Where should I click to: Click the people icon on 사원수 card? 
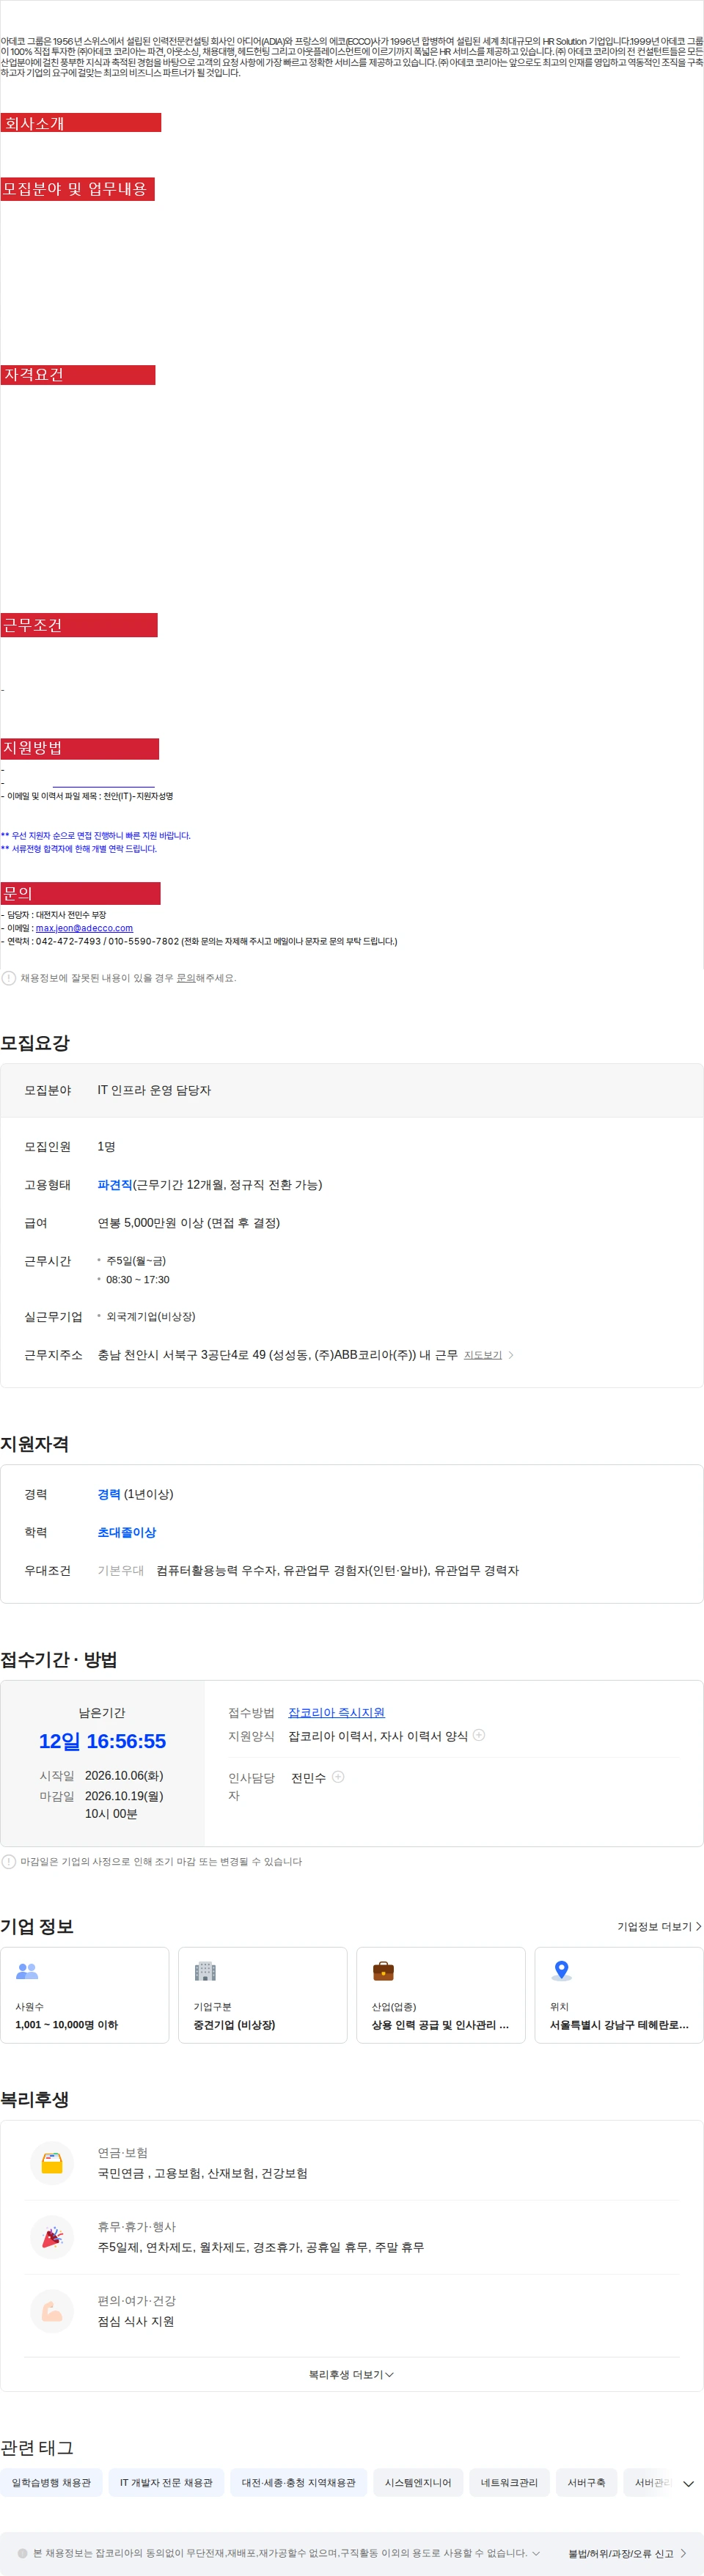(27, 1971)
